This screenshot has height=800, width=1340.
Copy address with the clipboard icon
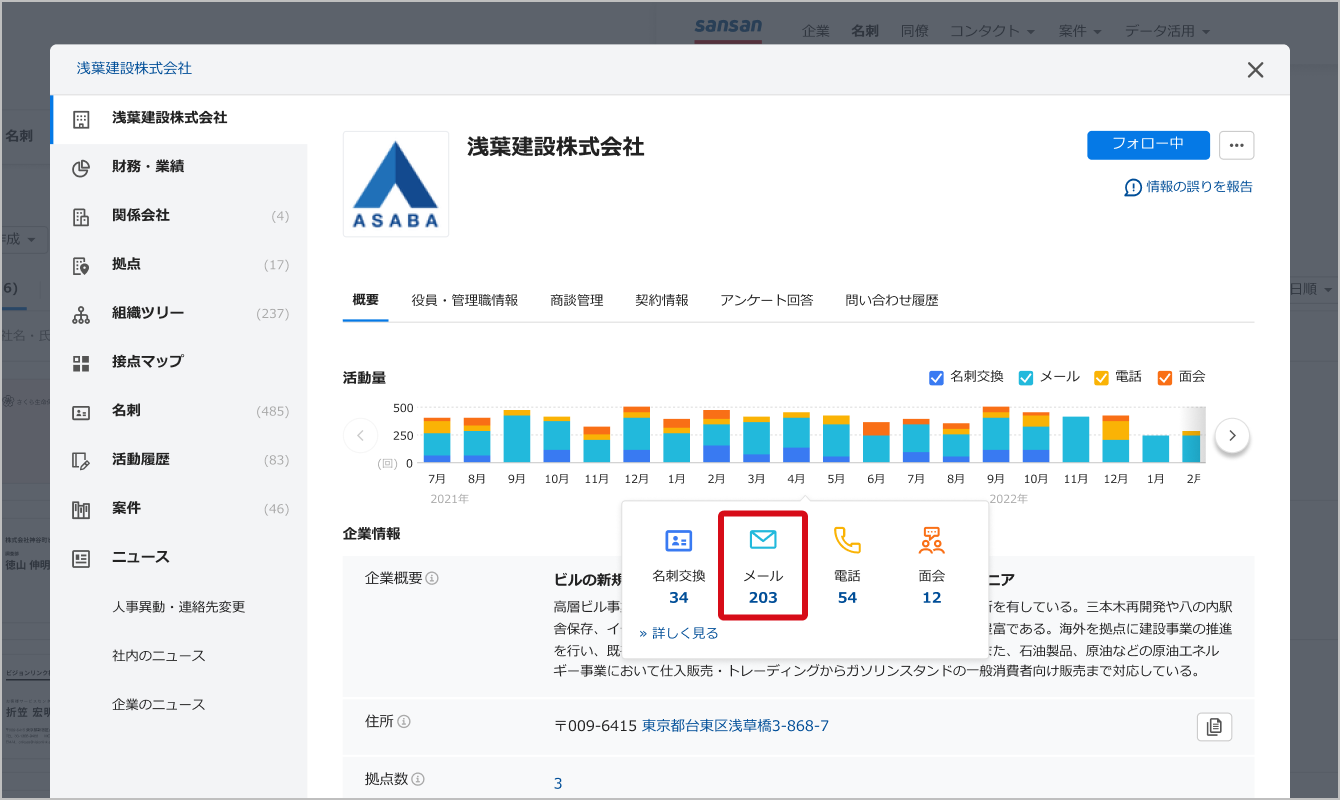click(x=1214, y=727)
